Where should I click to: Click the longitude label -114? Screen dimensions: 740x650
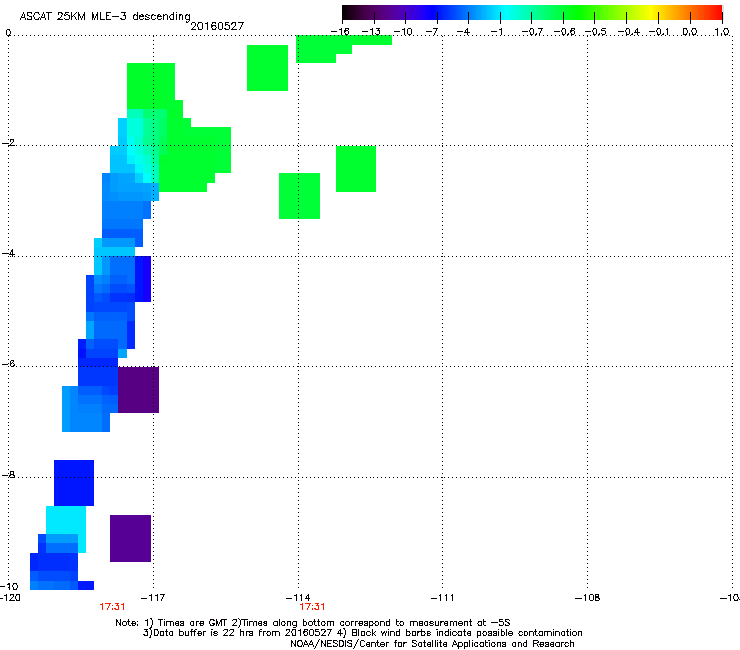[x=298, y=598]
